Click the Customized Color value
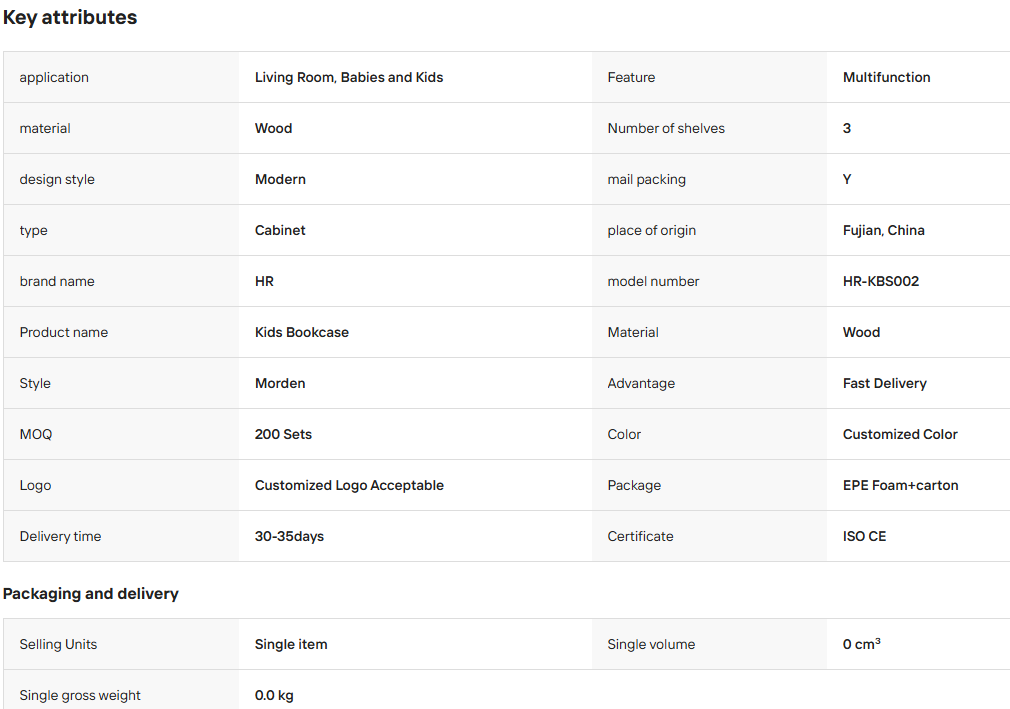The width and height of the screenshot is (1010, 709). click(x=900, y=434)
